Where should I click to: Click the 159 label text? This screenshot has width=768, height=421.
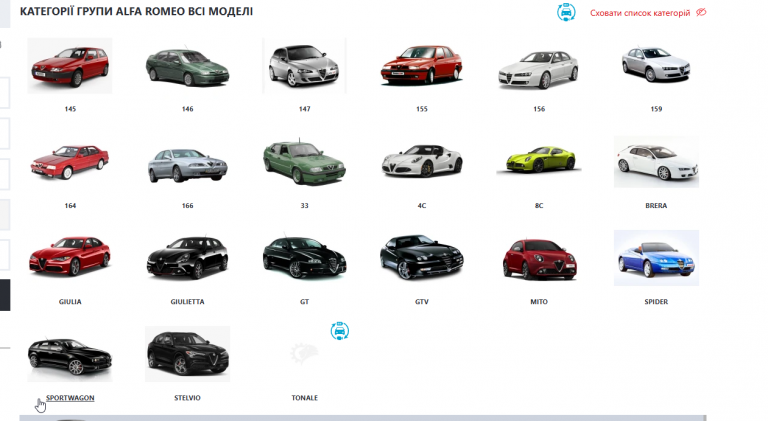point(656,109)
